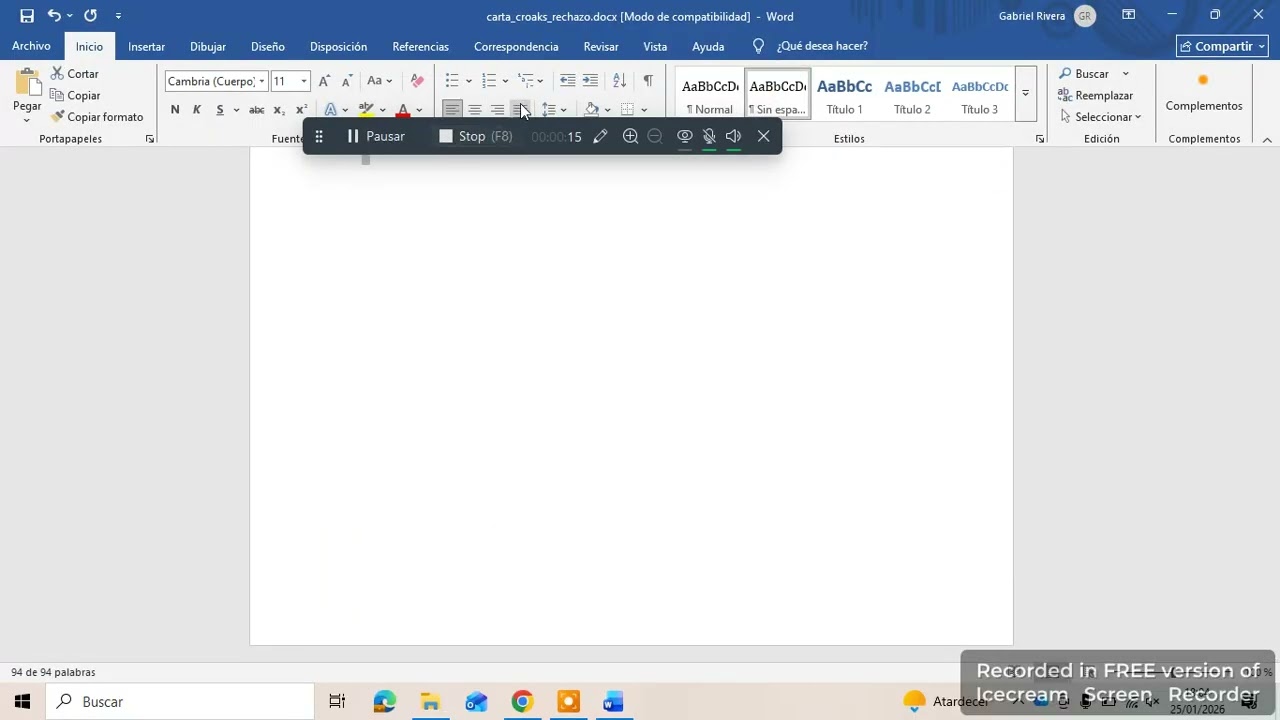Toggle italic (K) formatting
The width and height of the screenshot is (1280, 720).
tap(197, 110)
